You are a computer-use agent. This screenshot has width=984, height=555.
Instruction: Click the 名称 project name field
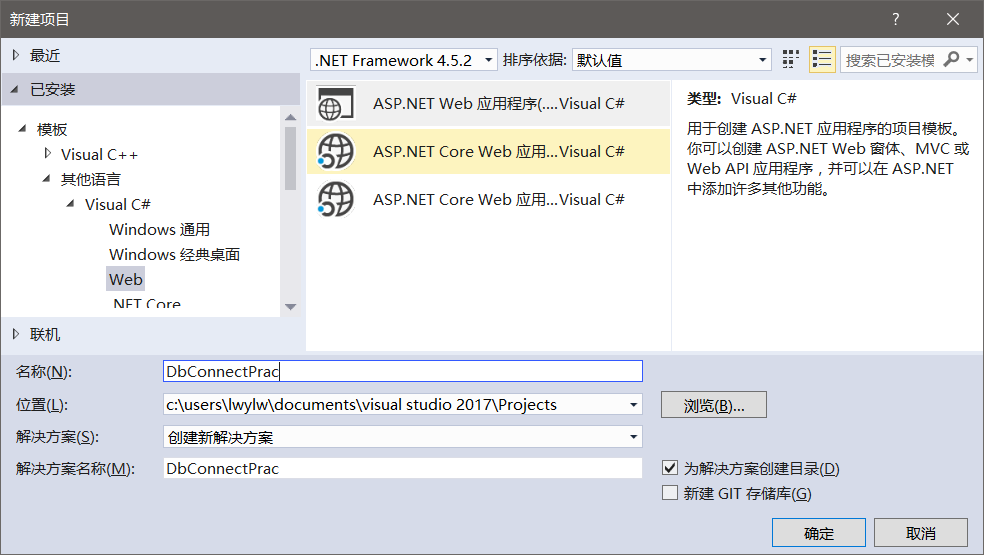pos(402,371)
